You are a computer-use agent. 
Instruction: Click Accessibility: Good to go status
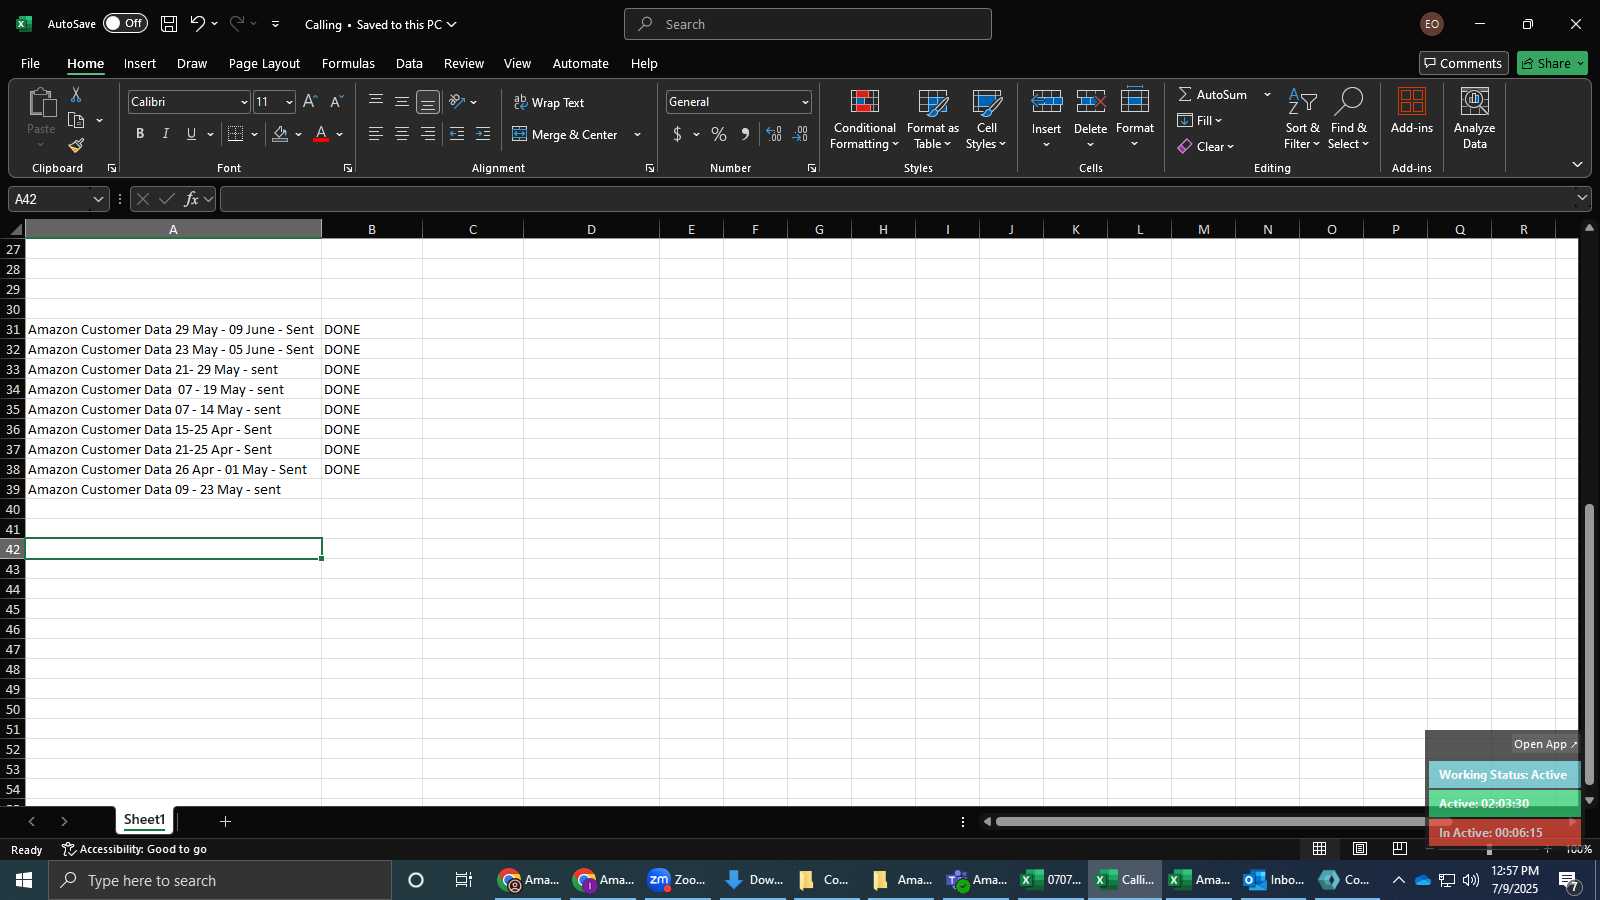point(134,849)
